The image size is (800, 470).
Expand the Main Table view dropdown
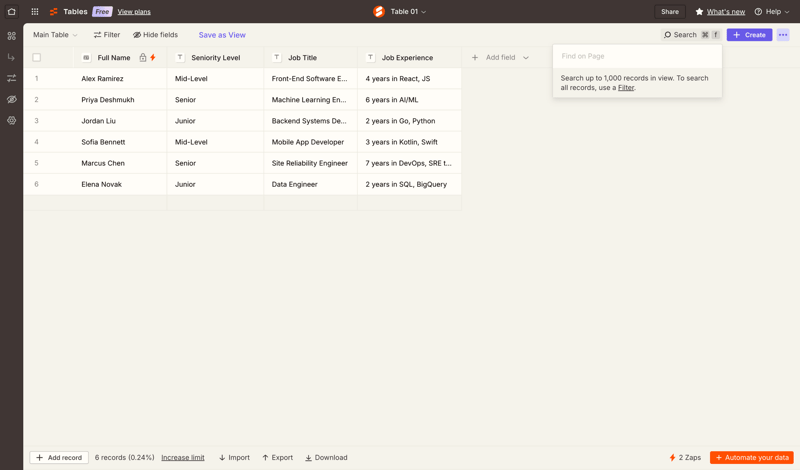click(x=55, y=35)
